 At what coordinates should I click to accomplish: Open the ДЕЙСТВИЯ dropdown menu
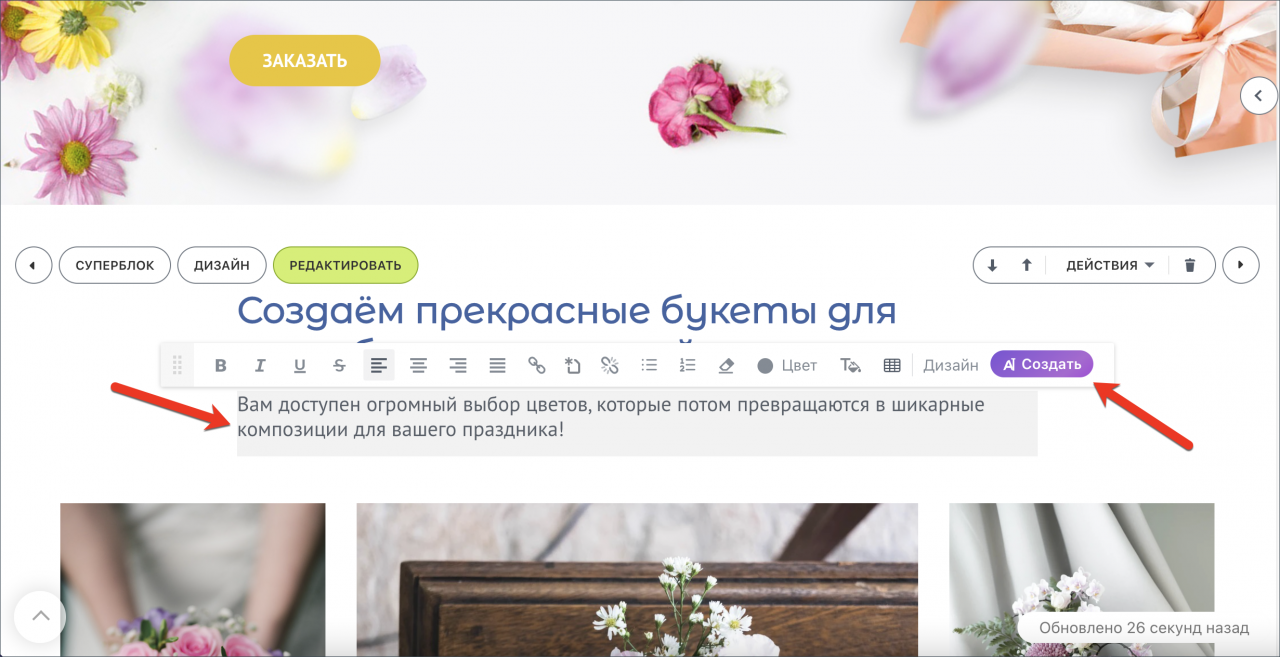pos(1110,265)
